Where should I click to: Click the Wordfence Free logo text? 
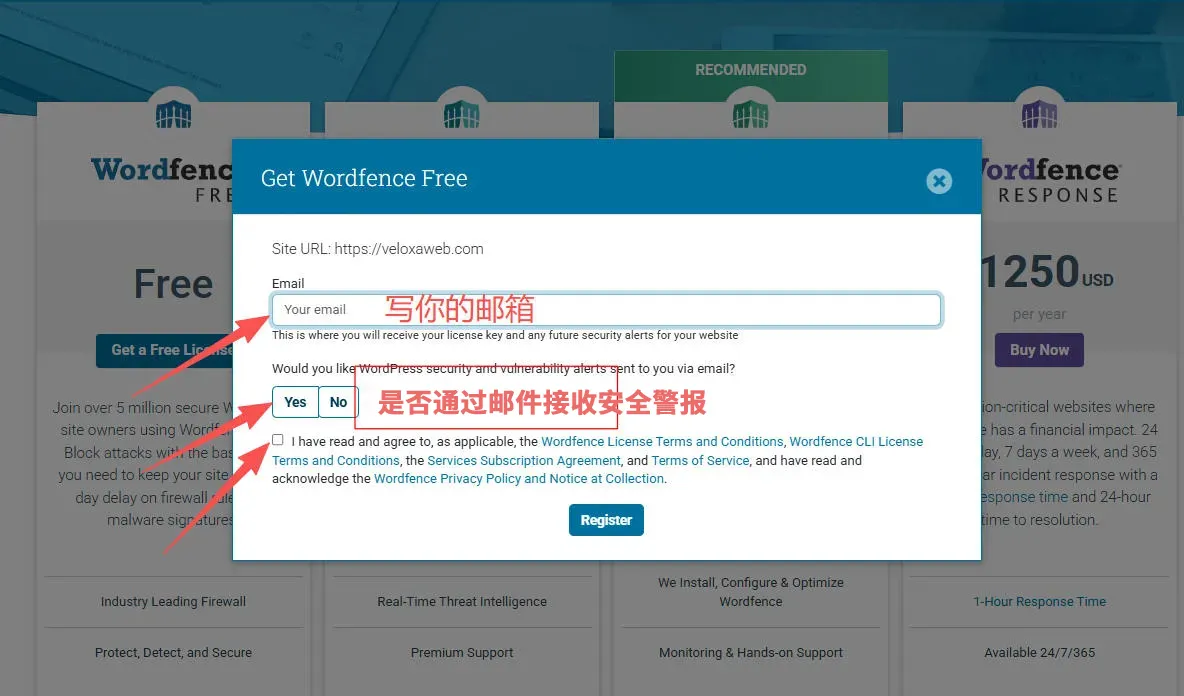tap(160, 179)
